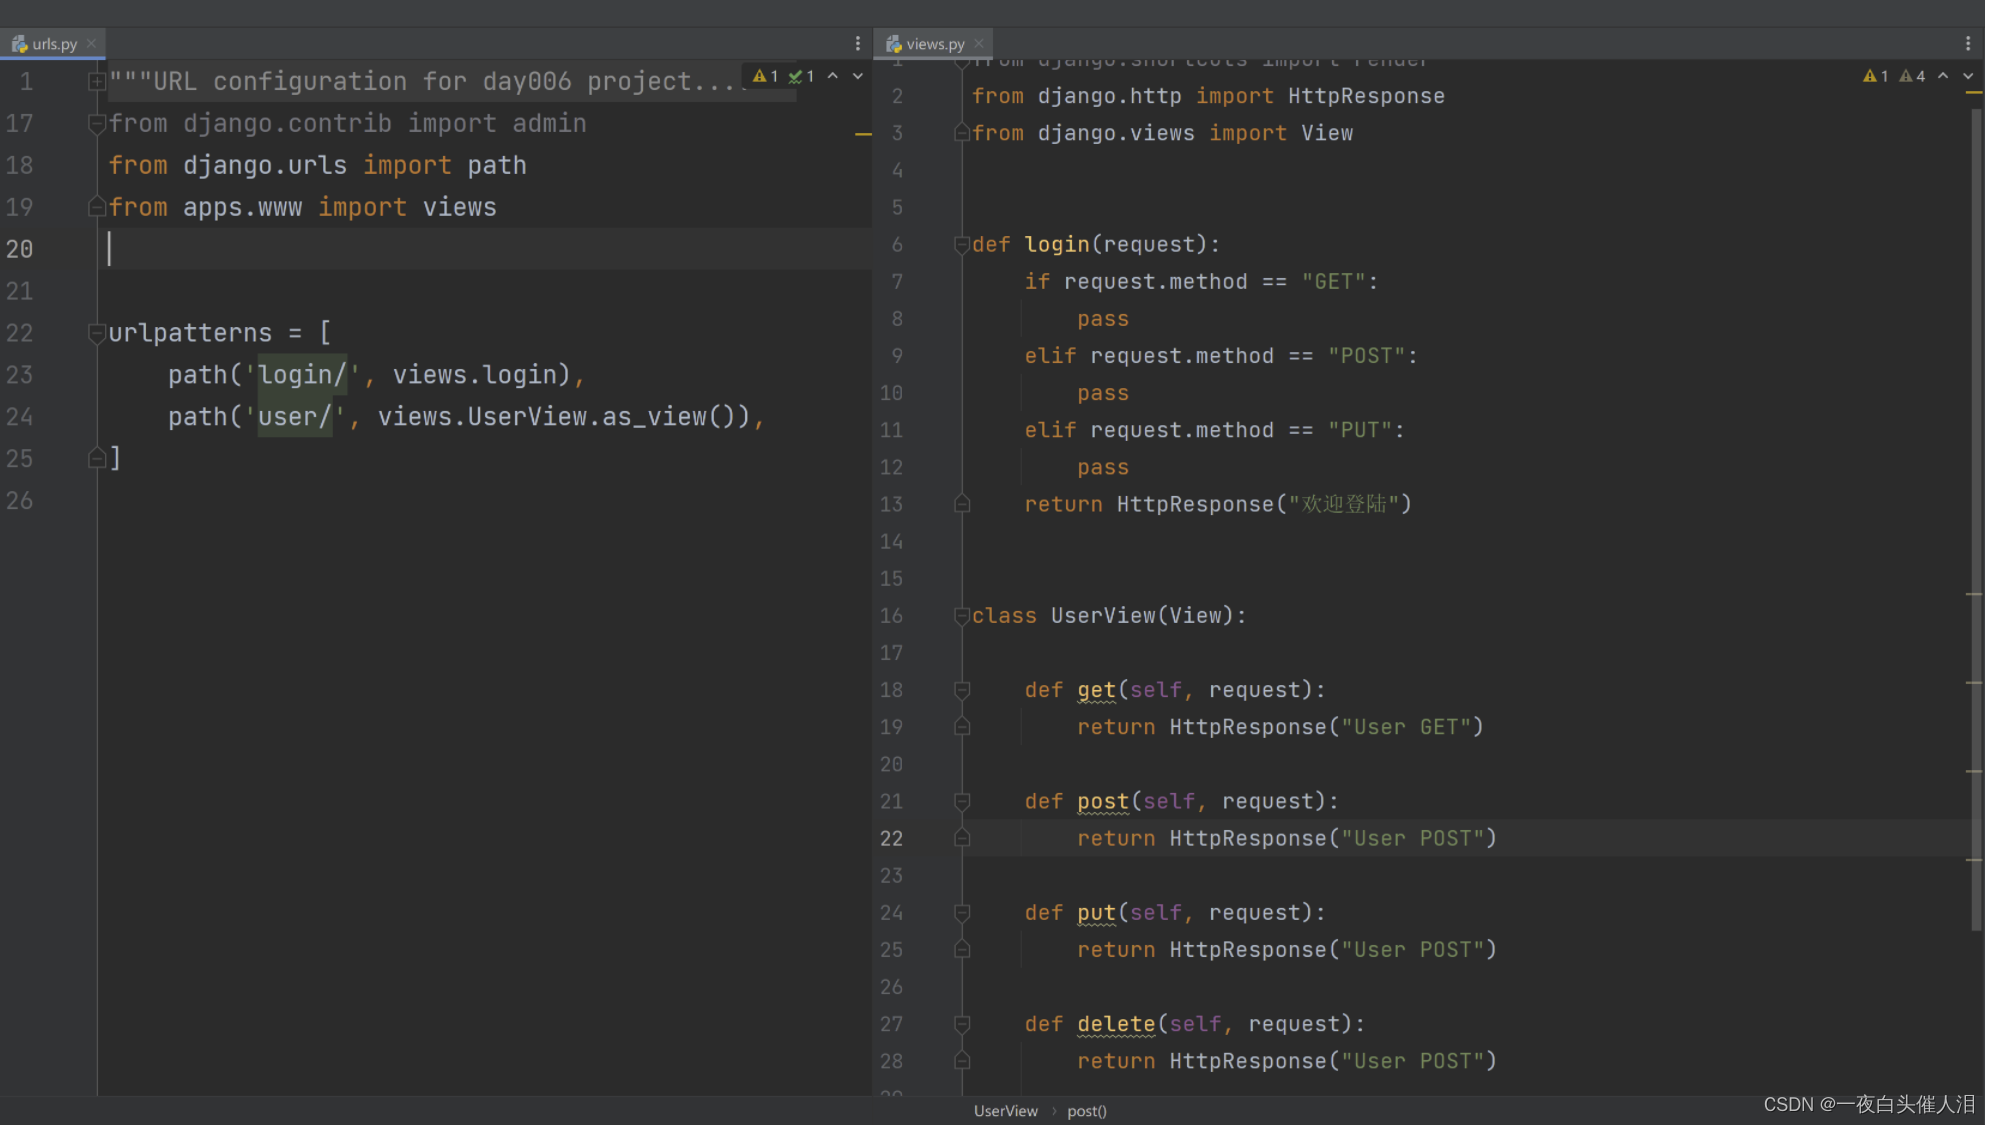Click line number 18 gutter in views.py

coord(891,690)
